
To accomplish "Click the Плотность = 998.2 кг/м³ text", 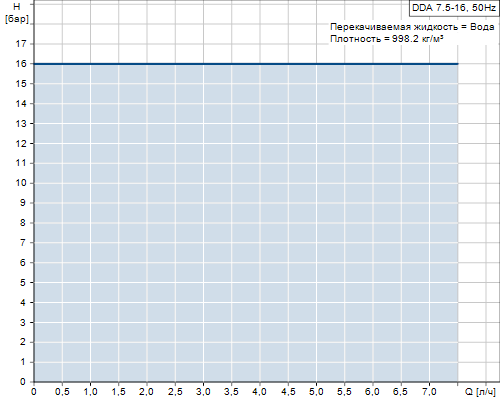I will (x=387, y=39).
